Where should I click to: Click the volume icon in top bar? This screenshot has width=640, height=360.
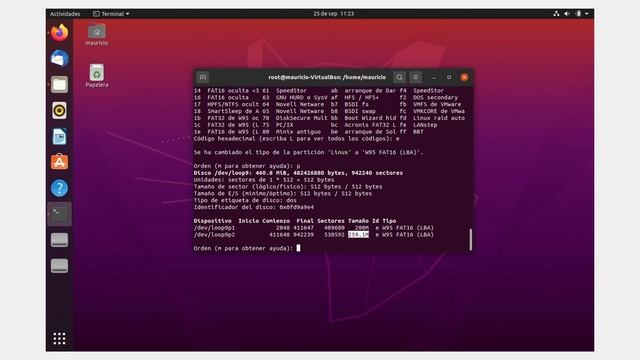click(567, 13)
